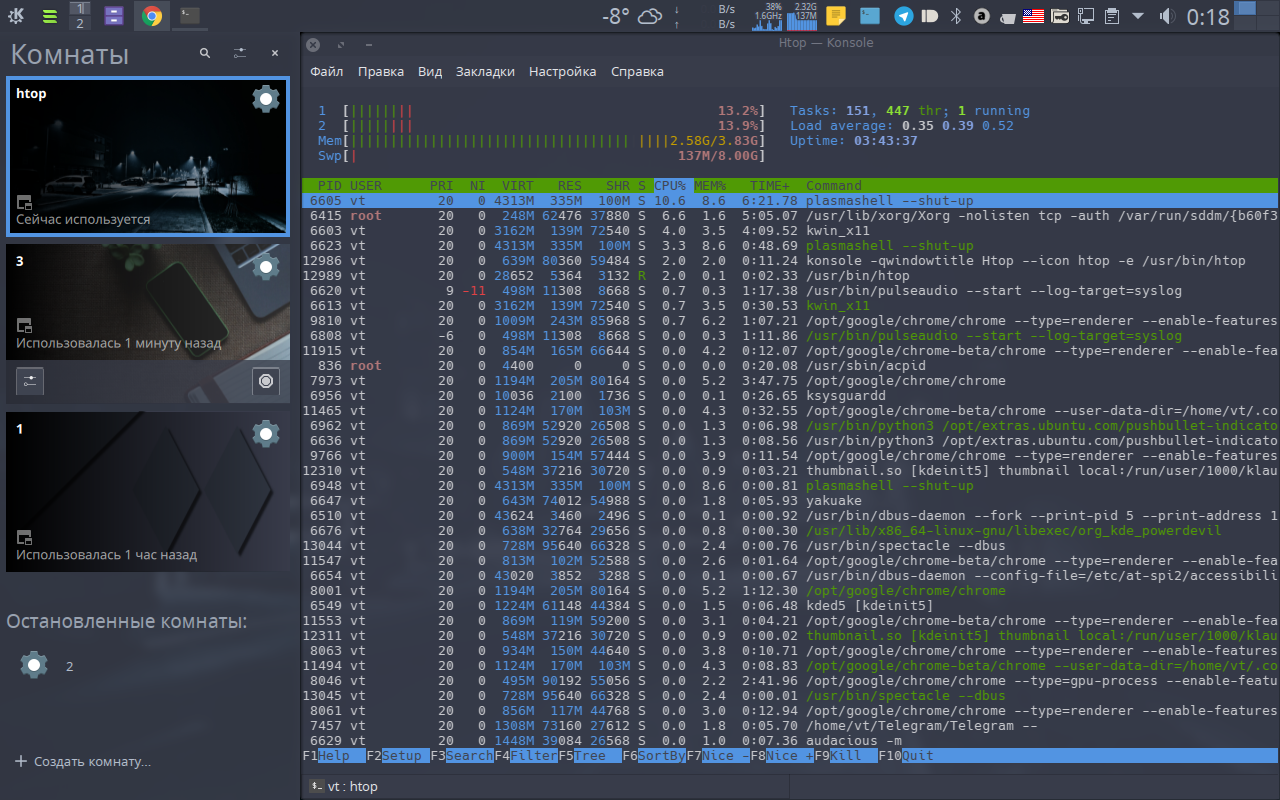Sort by the CPU% column header
Image resolution: width=1280 pixels, height=800 pixels.
coord(670,186)
